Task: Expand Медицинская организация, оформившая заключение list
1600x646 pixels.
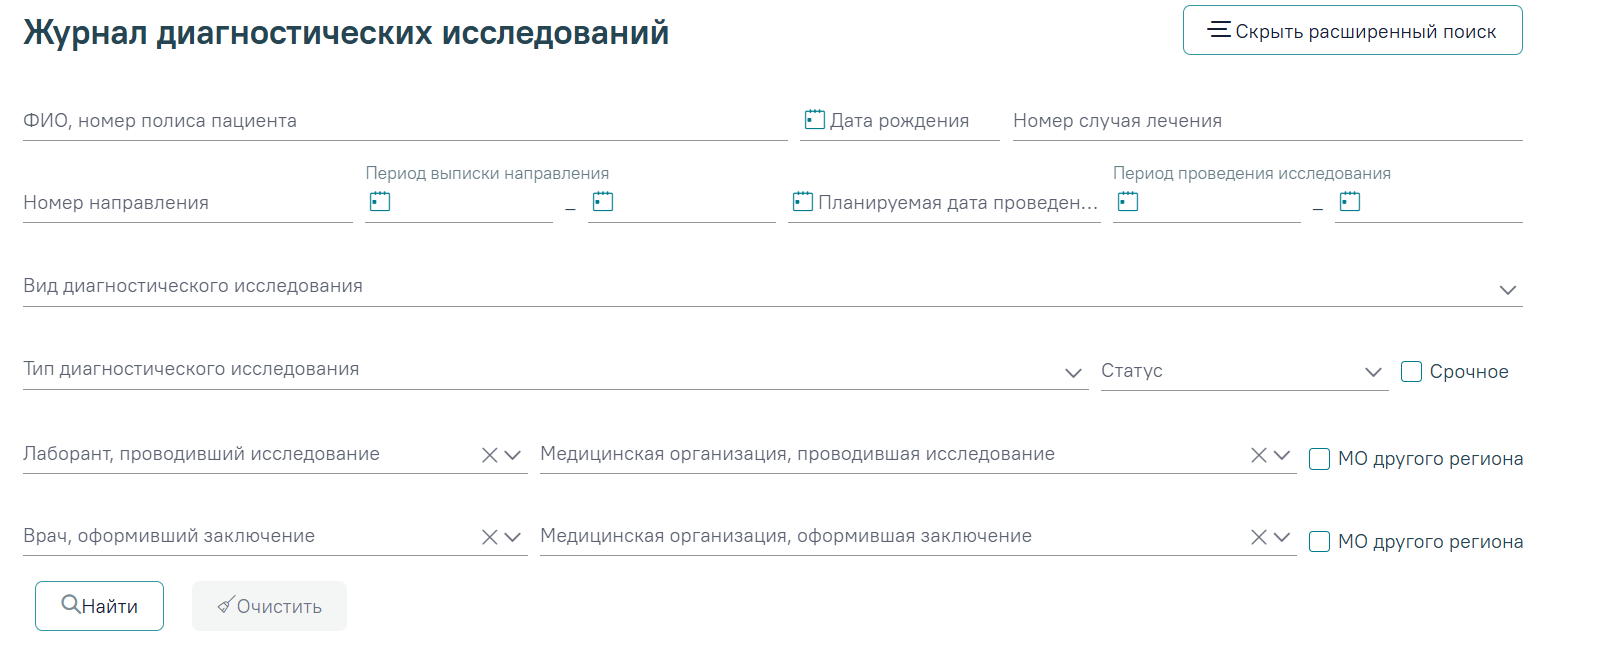Action: pyautogui.click(x=1282, y=537)
